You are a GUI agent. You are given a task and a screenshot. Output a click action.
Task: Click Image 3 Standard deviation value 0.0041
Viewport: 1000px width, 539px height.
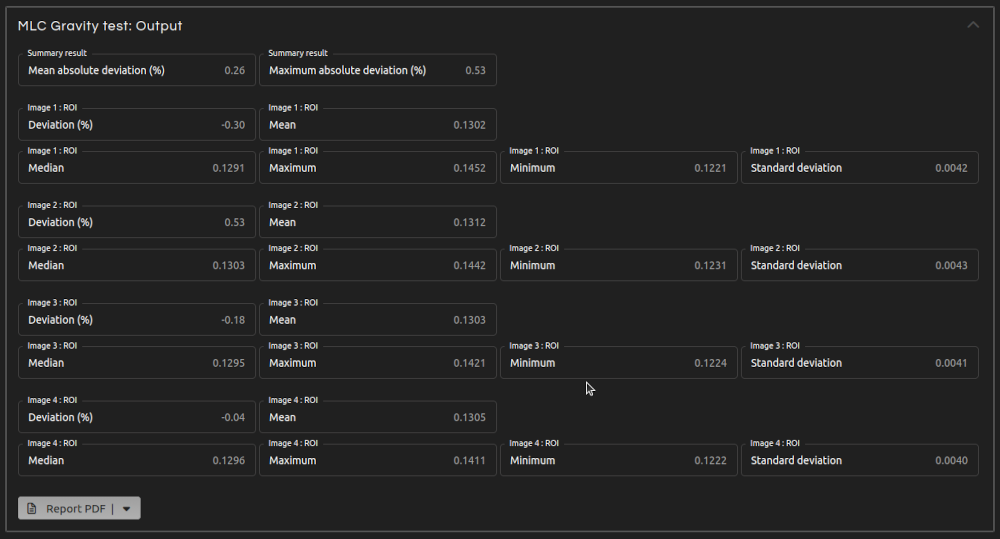pyautogui.click(x=951, y=363)
